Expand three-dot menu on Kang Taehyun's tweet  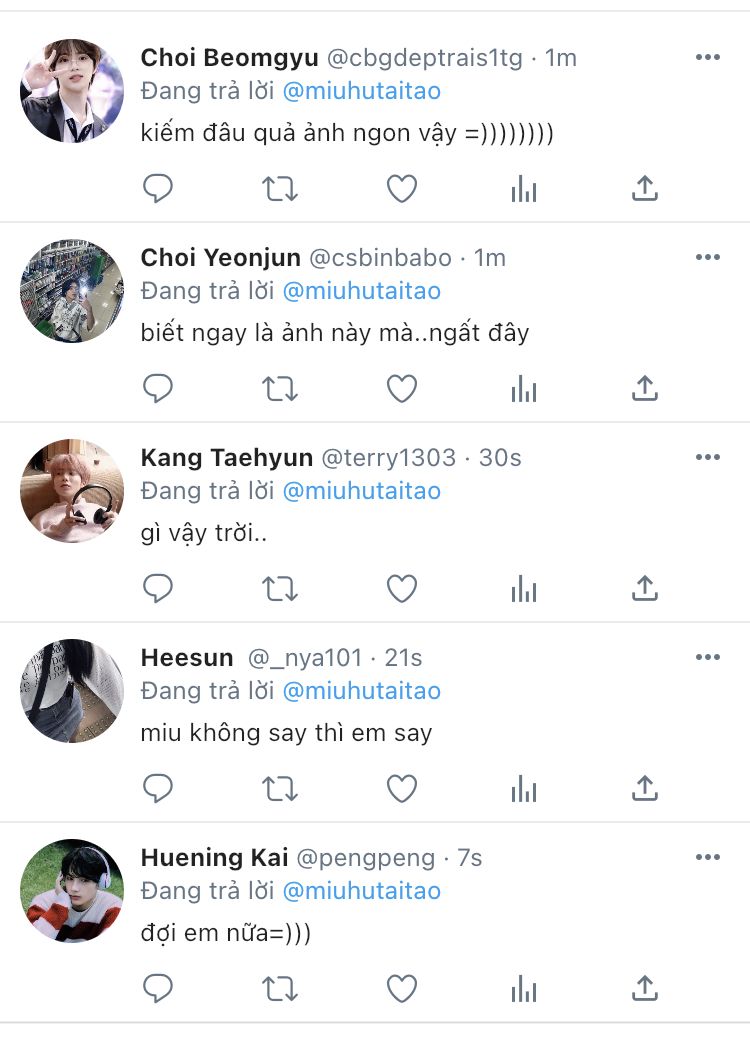click(708, 458)
